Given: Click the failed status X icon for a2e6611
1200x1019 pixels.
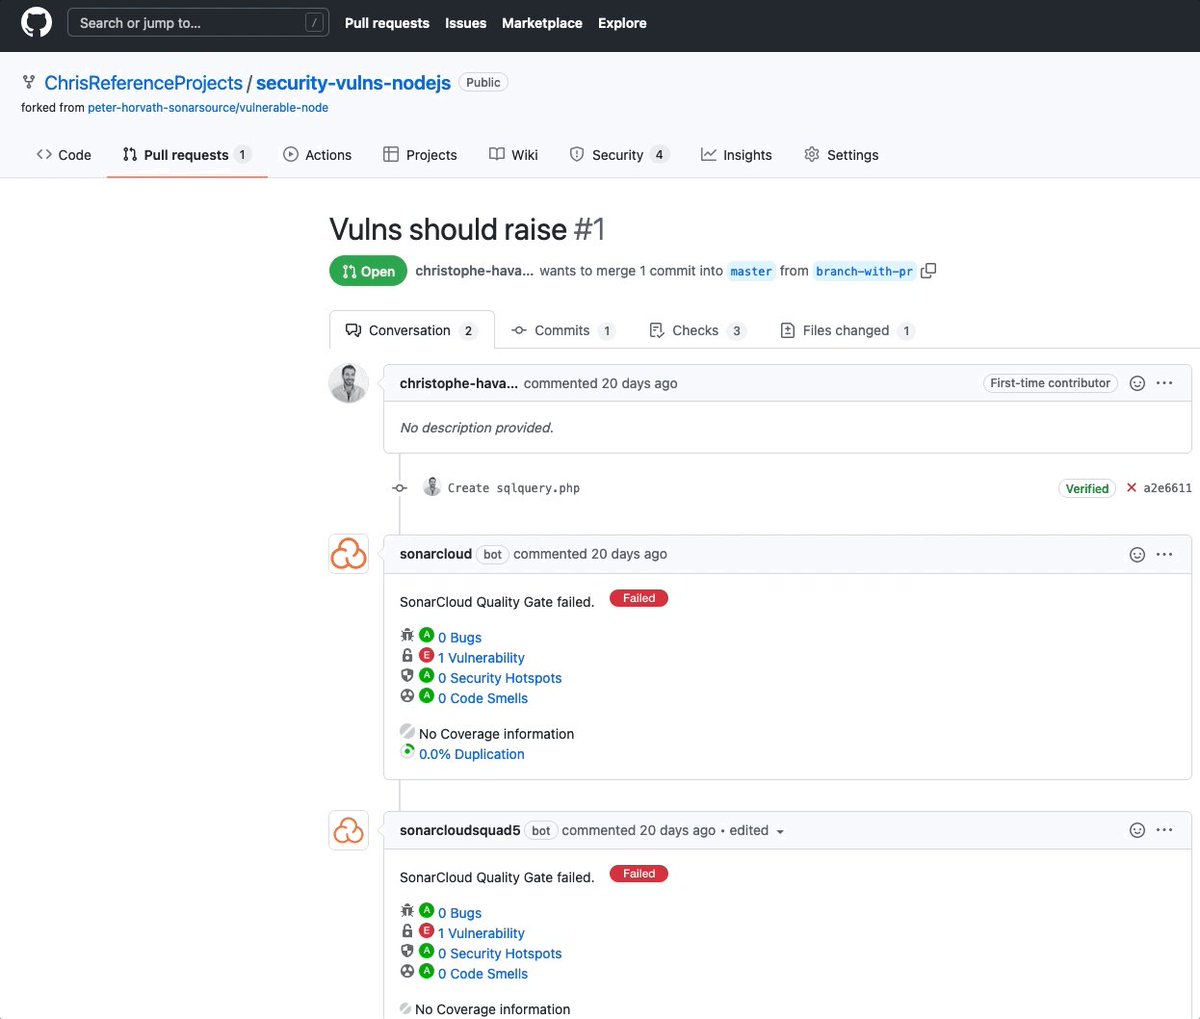Looking at the screenshot, I should (x=1131, y=488).
